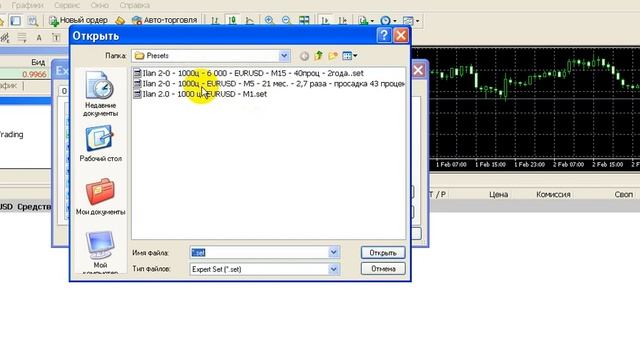Expand the Имя файла dropdown arrow

[x=333, y=253]
